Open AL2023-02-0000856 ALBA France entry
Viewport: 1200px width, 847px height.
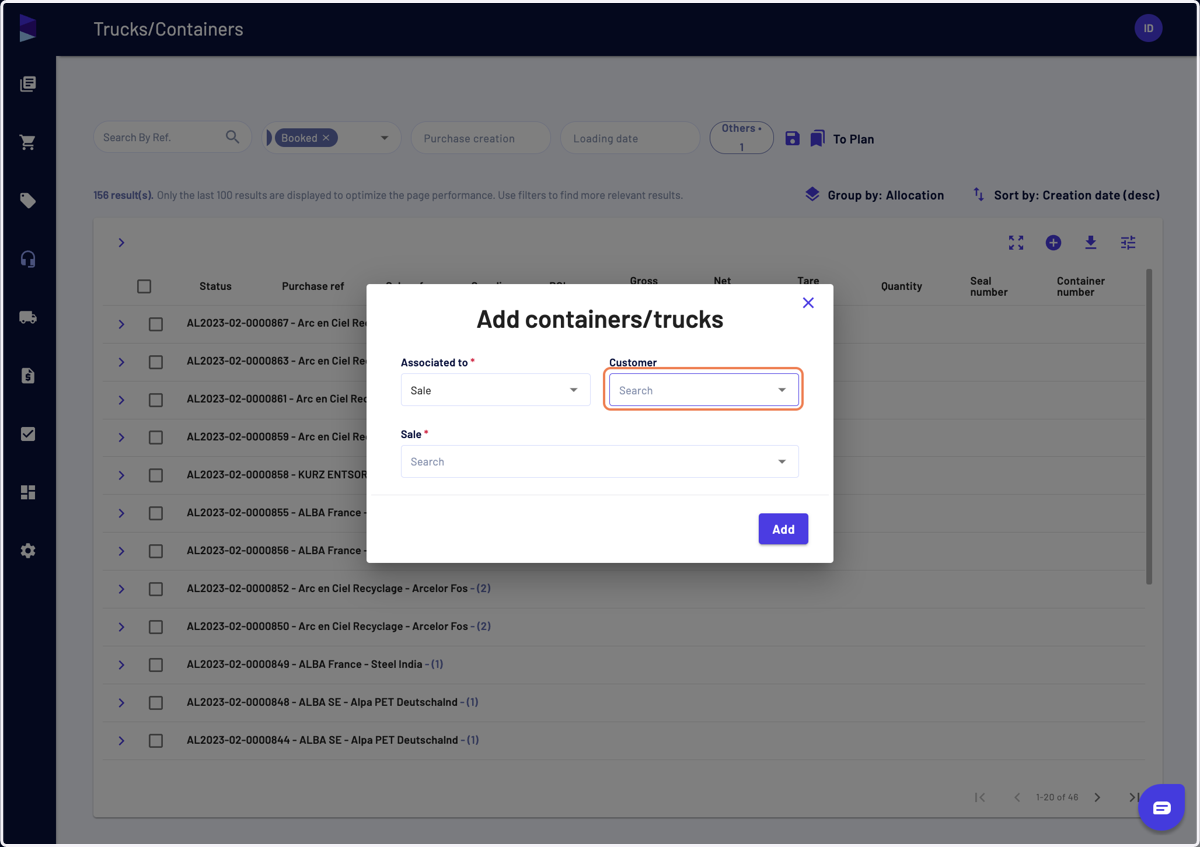tap(274, 551)
